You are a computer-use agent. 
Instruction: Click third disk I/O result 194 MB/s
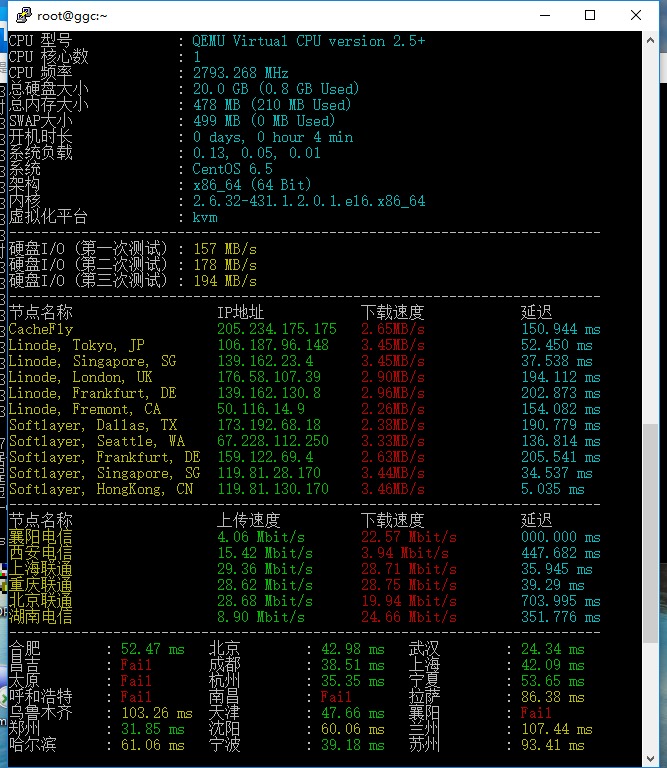point(225,281)
